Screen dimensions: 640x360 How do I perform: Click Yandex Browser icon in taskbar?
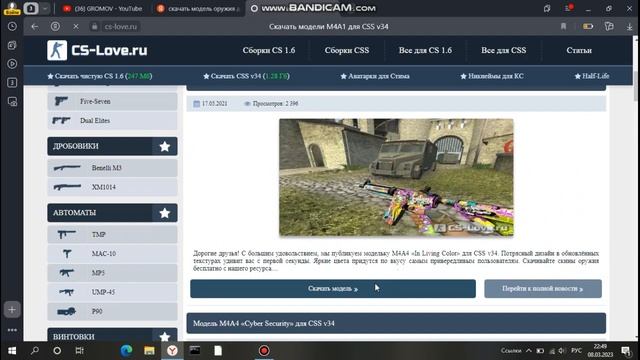[172, 351]
